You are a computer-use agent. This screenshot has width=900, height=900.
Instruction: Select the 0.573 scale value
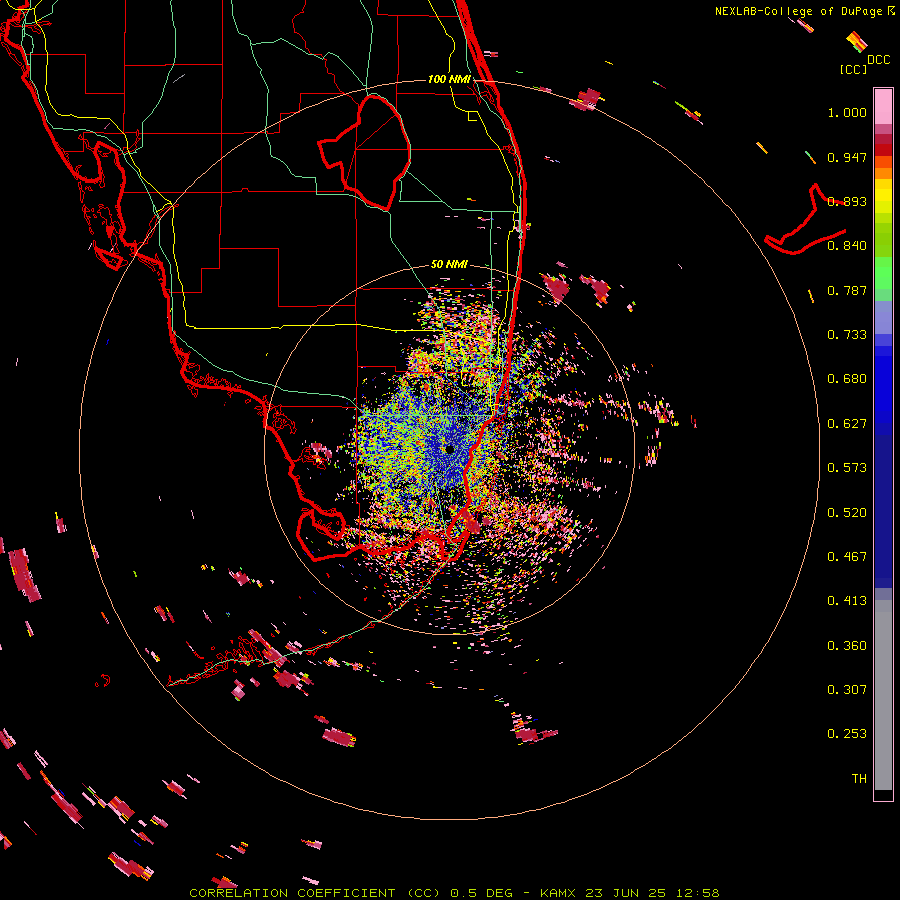point(847,468)
